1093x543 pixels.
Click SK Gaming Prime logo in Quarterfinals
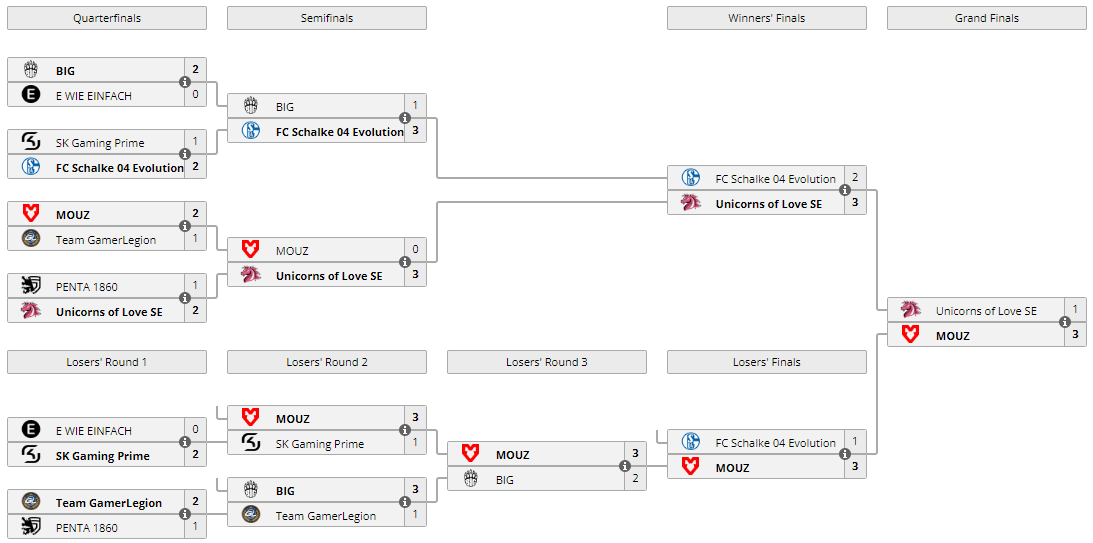pos(30,143)
